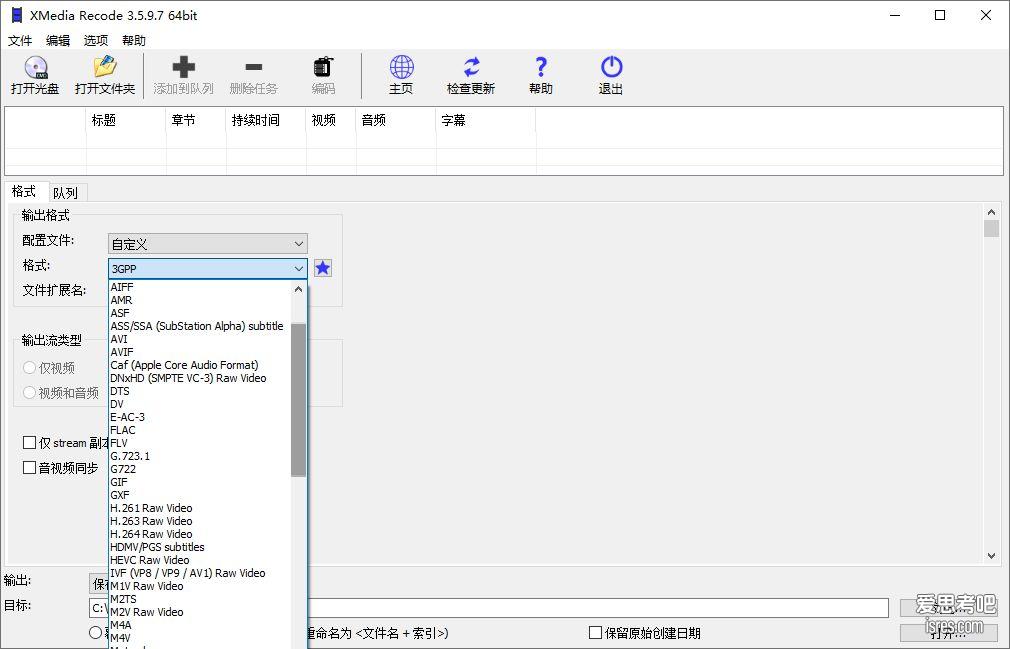
Task: Click the blue star favorite format icon
Action: pos(323,268)
